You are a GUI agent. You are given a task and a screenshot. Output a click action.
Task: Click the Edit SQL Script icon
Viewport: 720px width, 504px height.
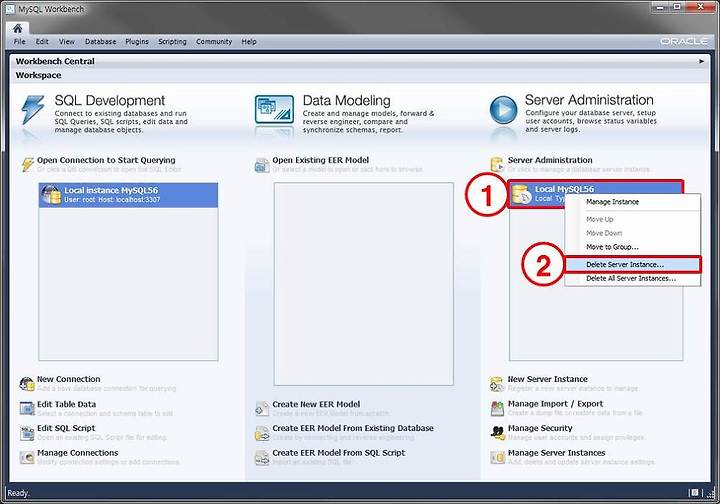click(x=27, y=433)
